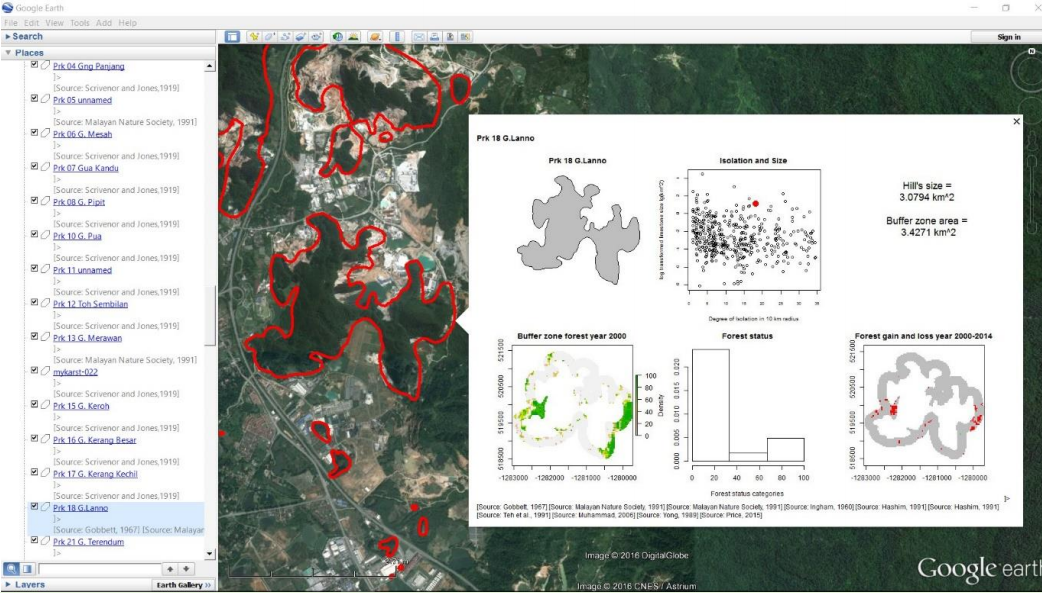Switch between Earth, Sky and planets
1046x593 pixels.
pos(373,36)
